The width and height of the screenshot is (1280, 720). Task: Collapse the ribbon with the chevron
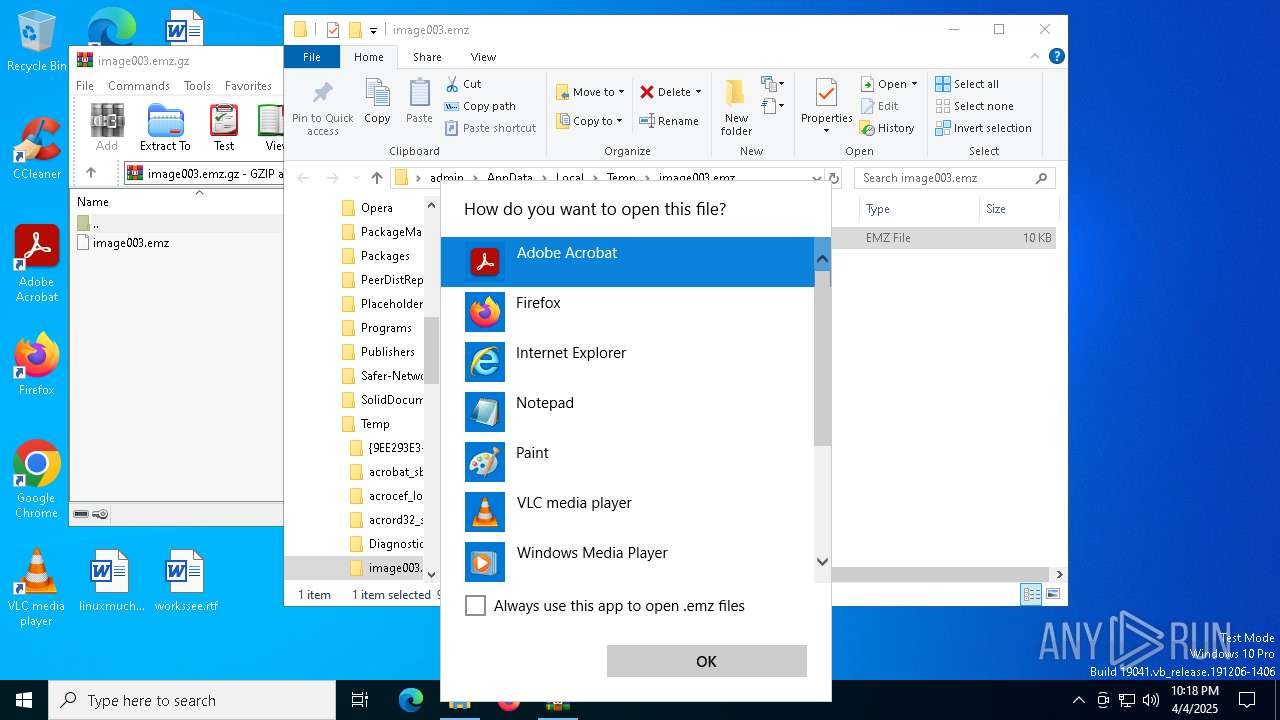coord(1037,57)
